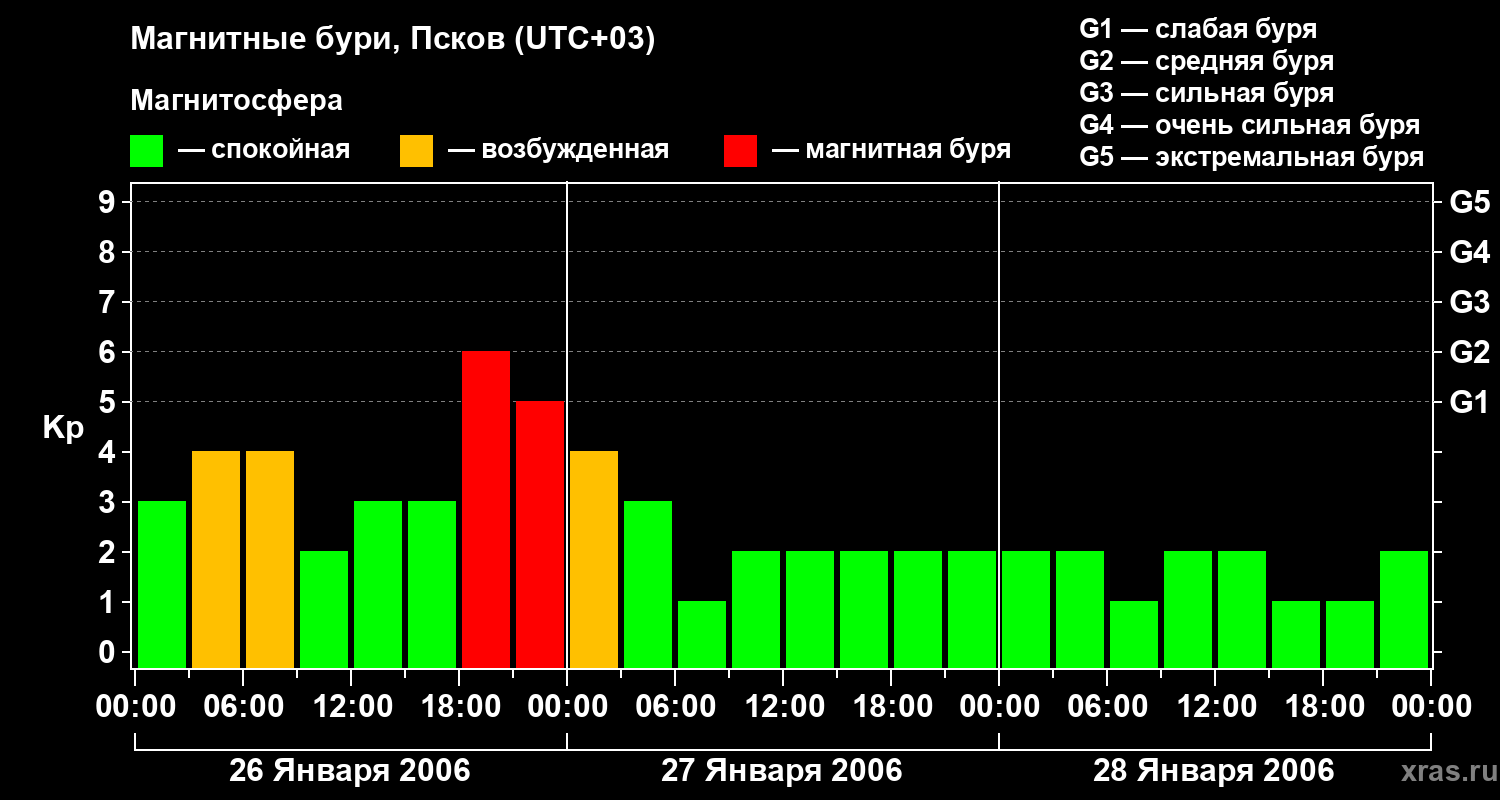1500x800 pixels.
Task: Click the '12:00' time label under 26 January
Action: (351, 707)
